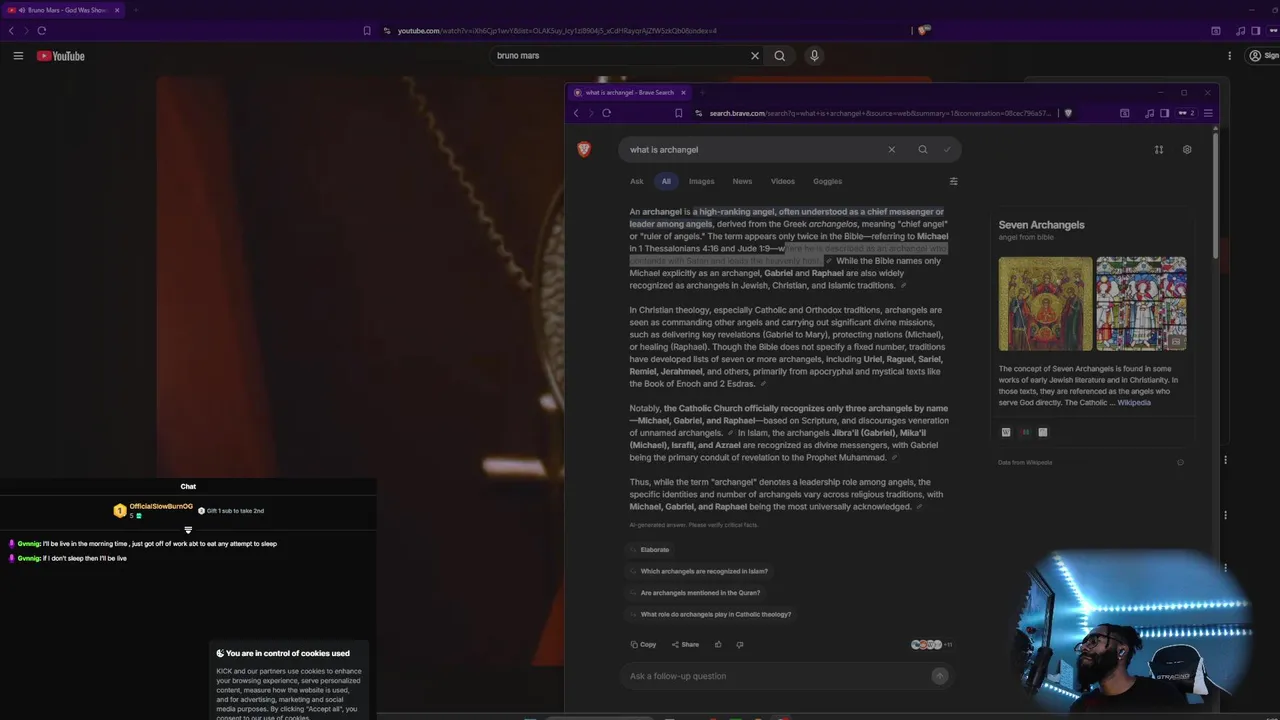Viewport: 1280px width, 720px height.
Task: Open YouTube Sign in button
Action: click(x=1264, y=56)
